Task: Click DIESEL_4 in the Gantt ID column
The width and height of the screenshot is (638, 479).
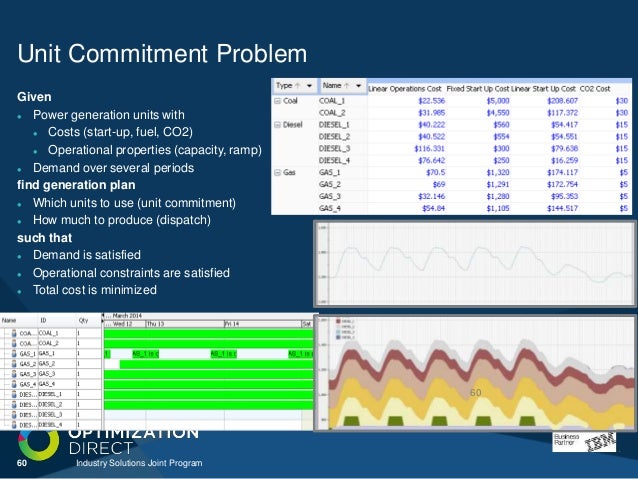Action: coord(50,425)
